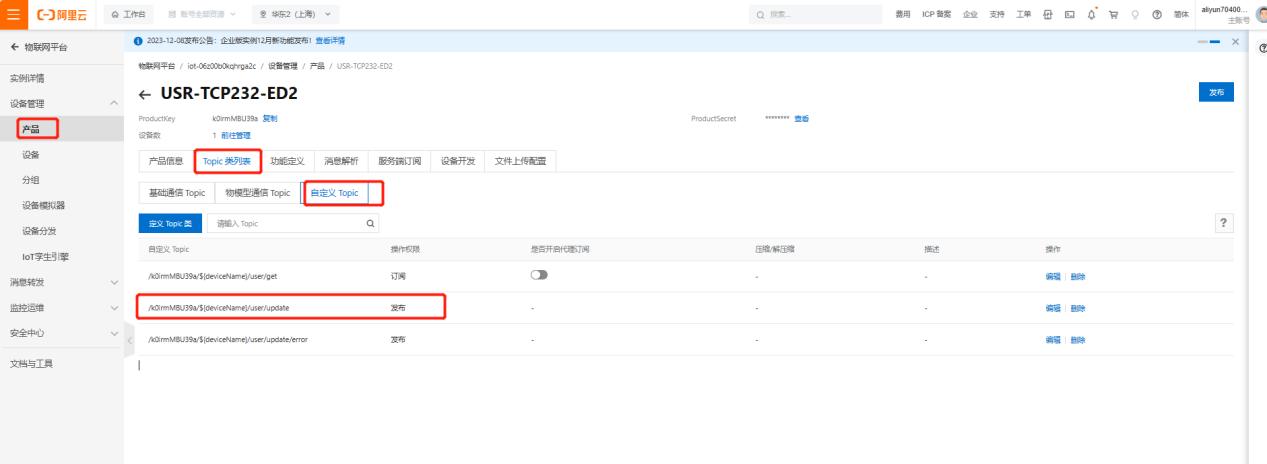Launch the Cloud Shell terminal icon
Screen dimensions: 1267x464
(1069, 15)
